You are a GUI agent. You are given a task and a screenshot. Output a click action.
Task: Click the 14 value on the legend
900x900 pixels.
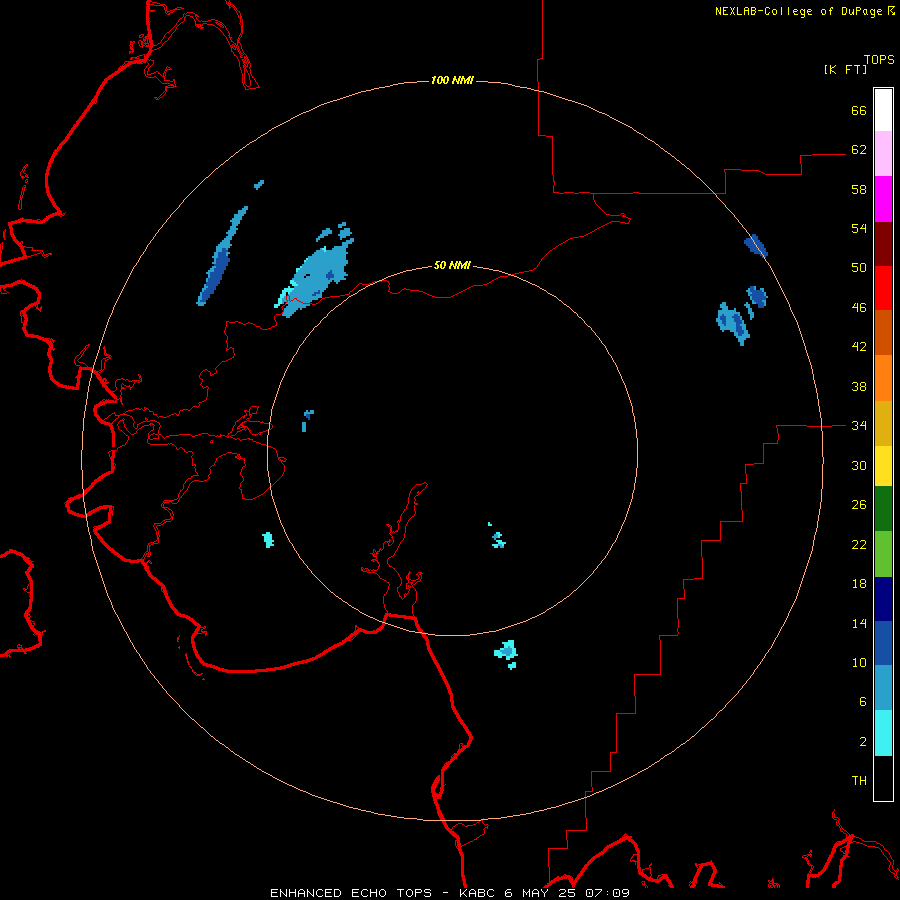click(859, 623)
